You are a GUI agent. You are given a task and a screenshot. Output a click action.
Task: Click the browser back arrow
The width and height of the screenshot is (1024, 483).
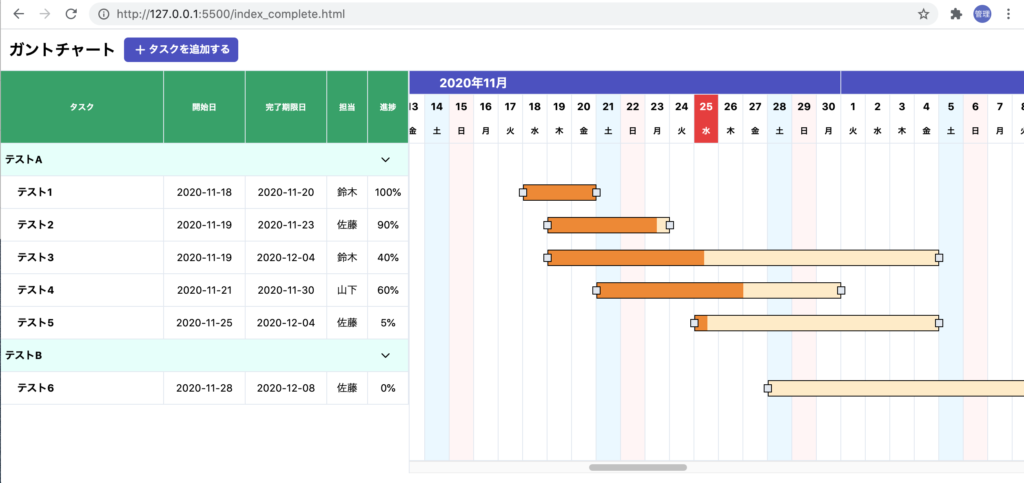[19, 14]
